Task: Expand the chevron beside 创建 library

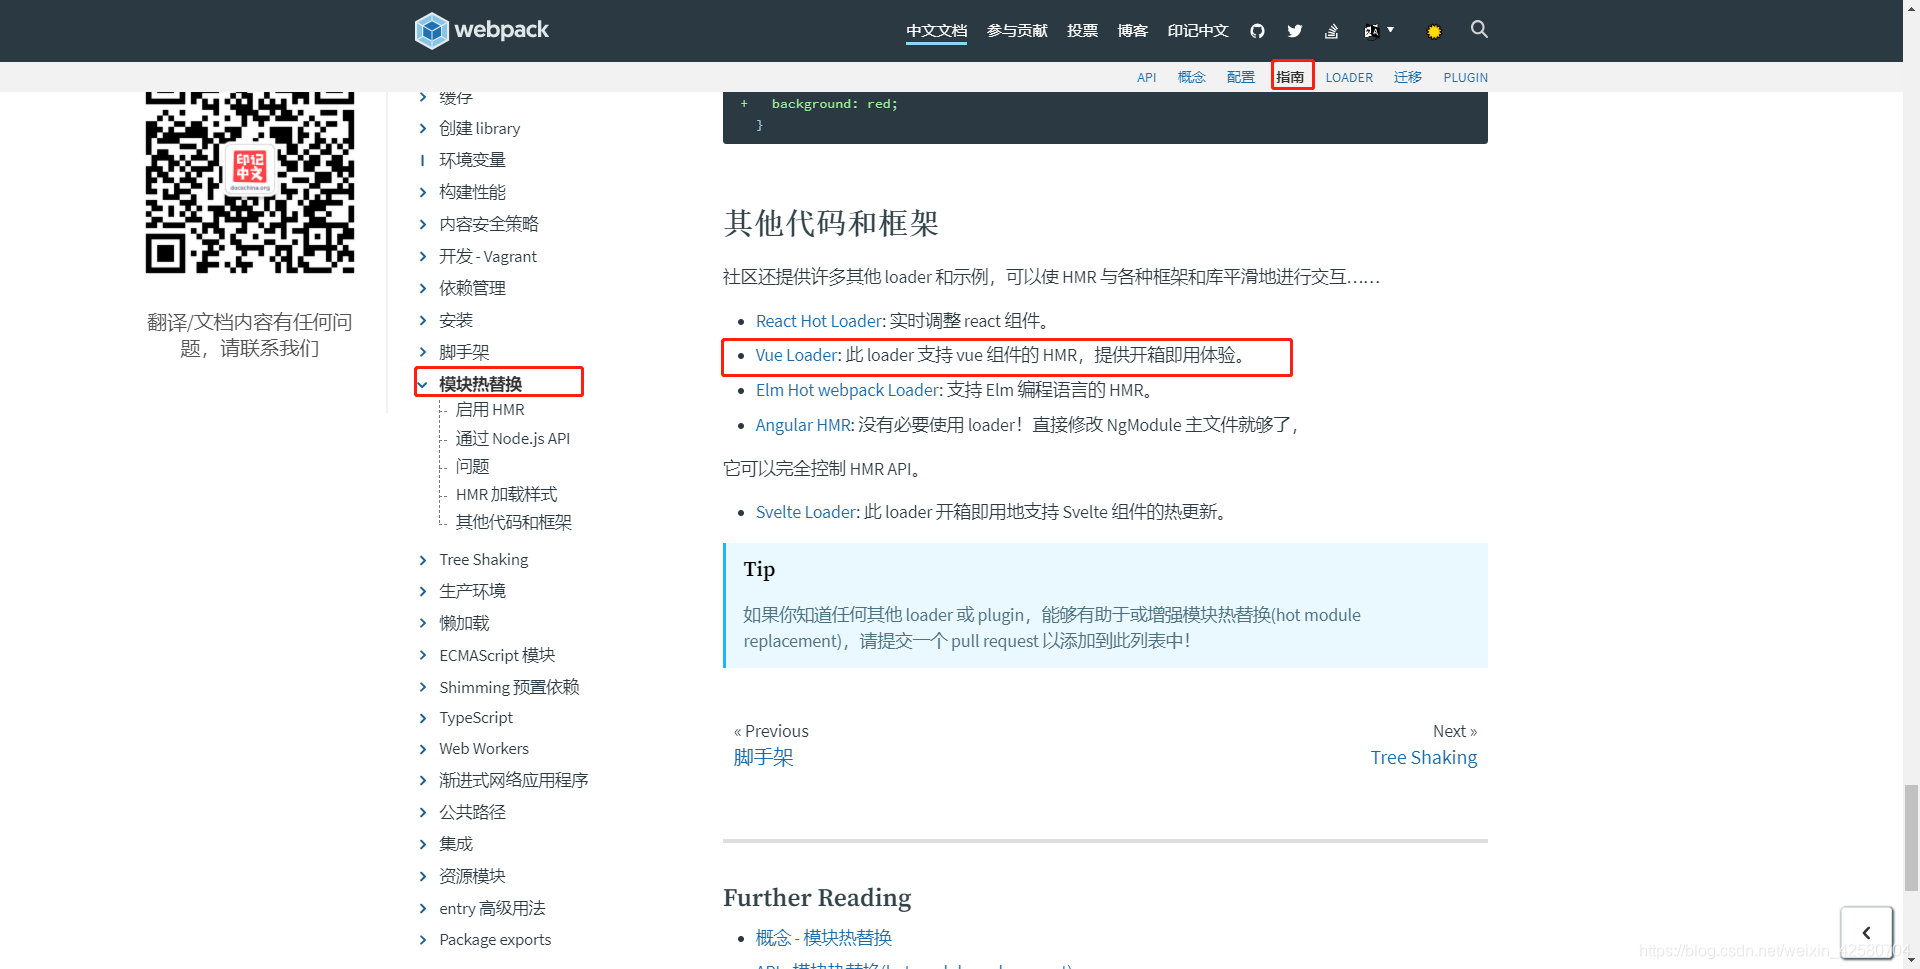Action: tap(423, 128)
